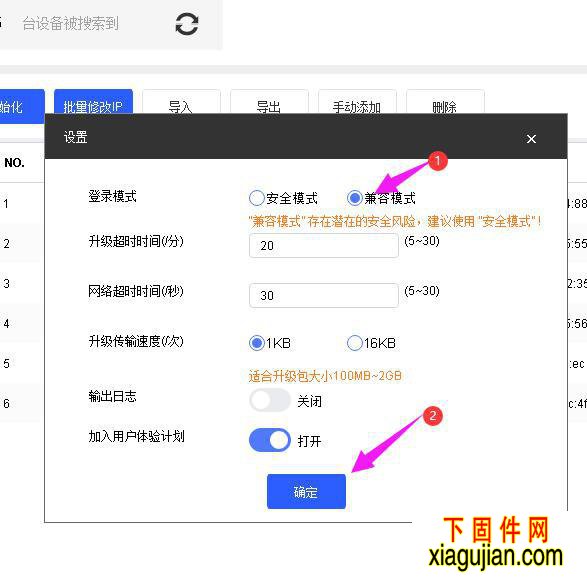The width and height of the screenshot is (587, 581).
Task: Toggle the 加入用户体验计划 switch
Action: point(270,440)
